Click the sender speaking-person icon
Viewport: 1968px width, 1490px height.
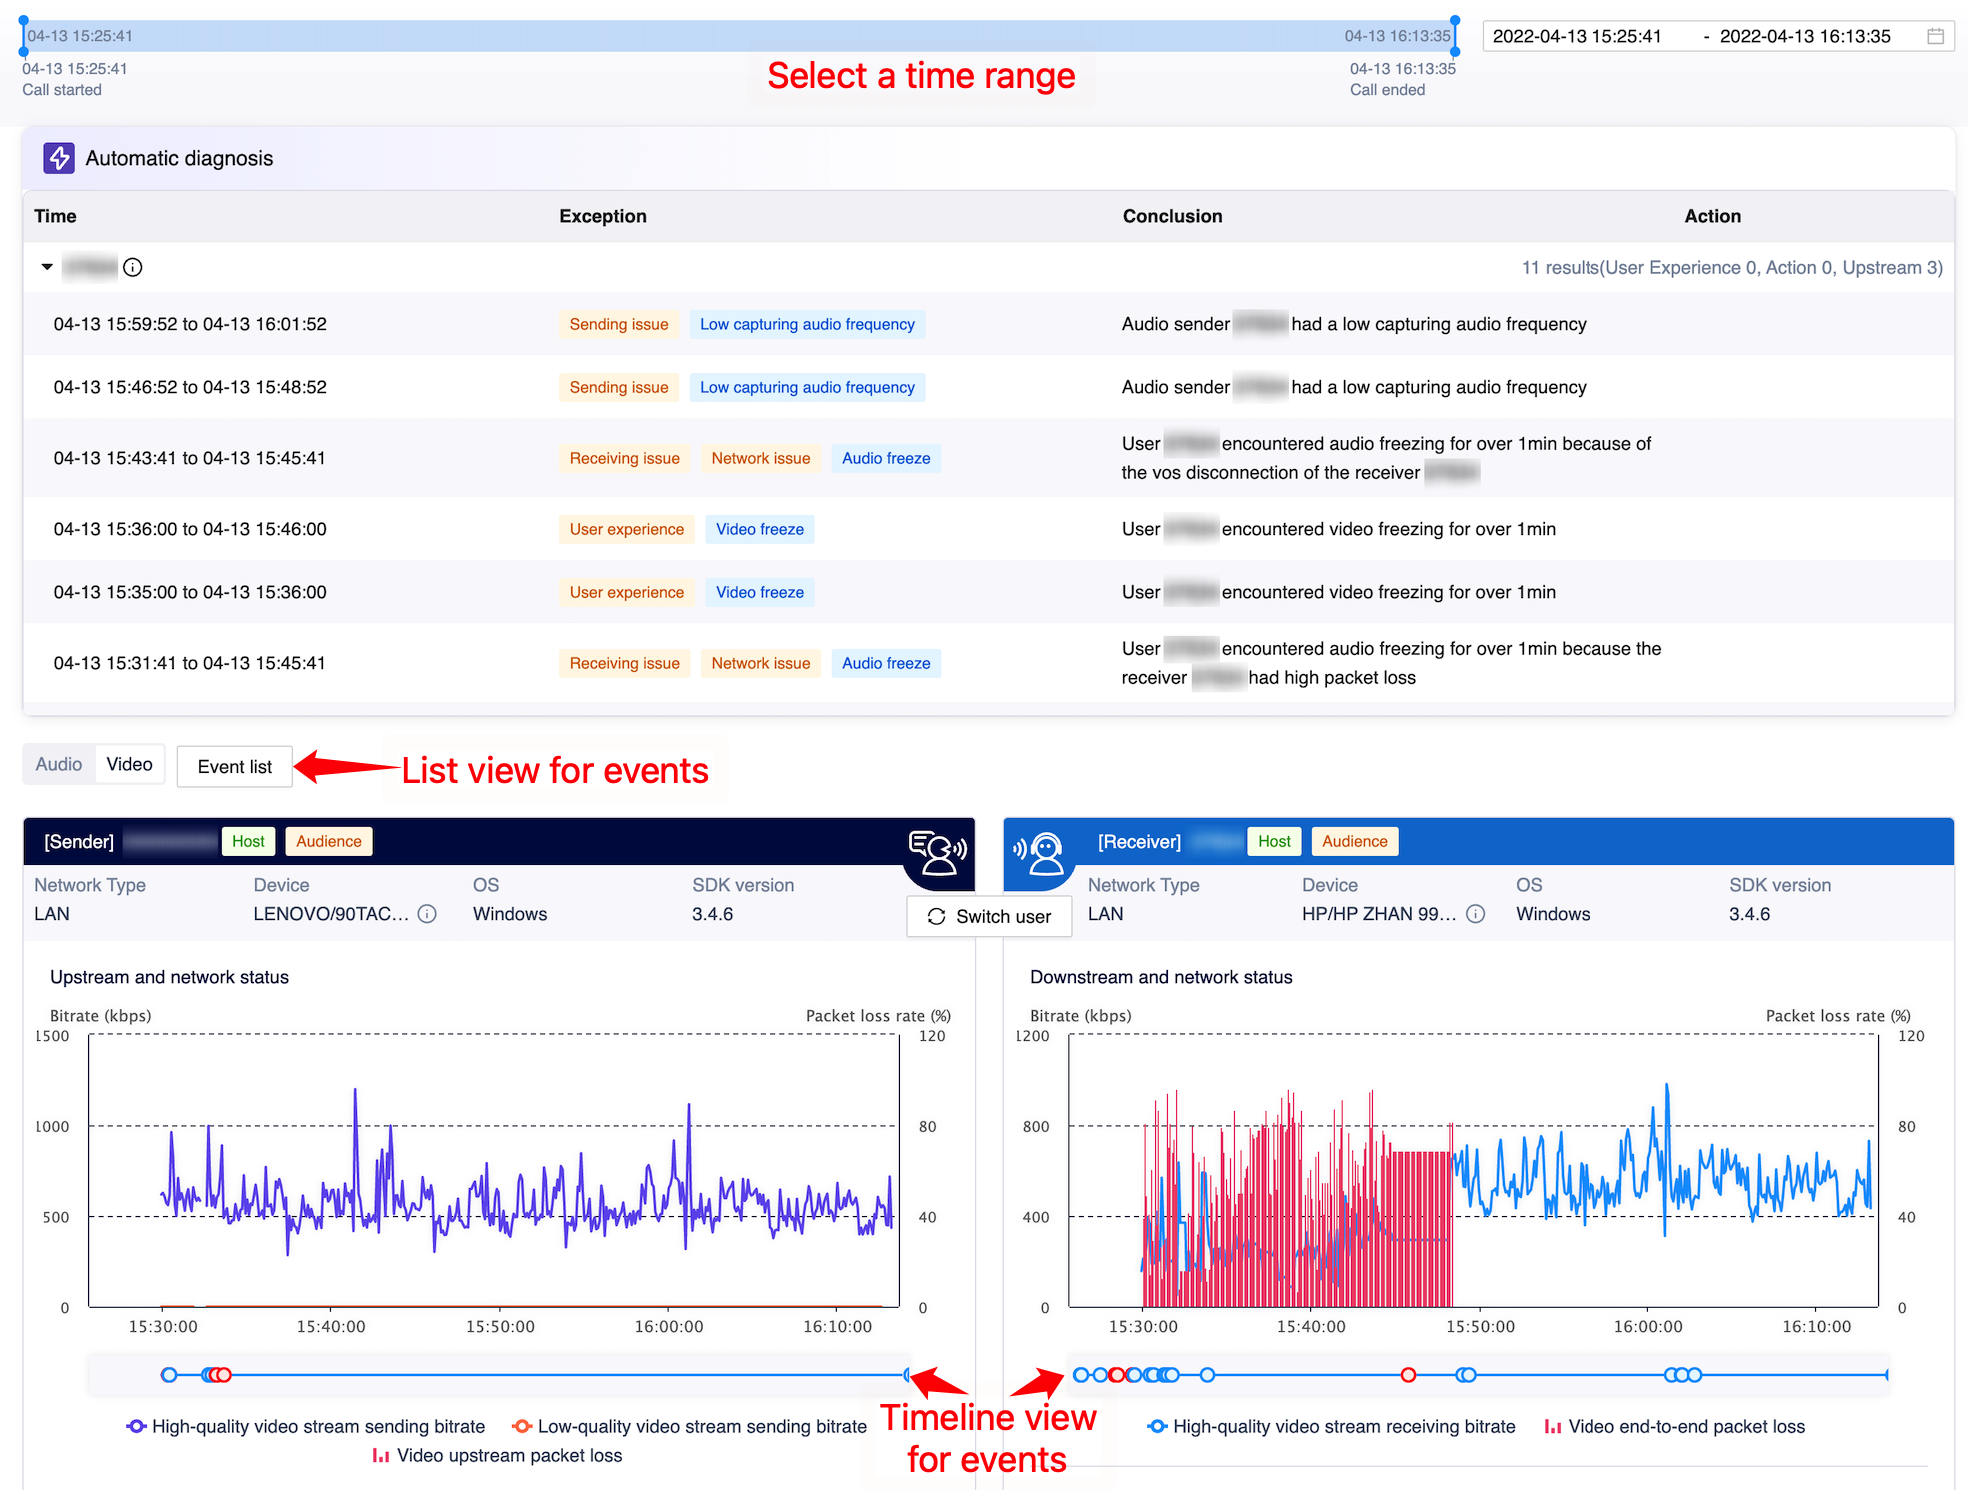click(937, 852)
